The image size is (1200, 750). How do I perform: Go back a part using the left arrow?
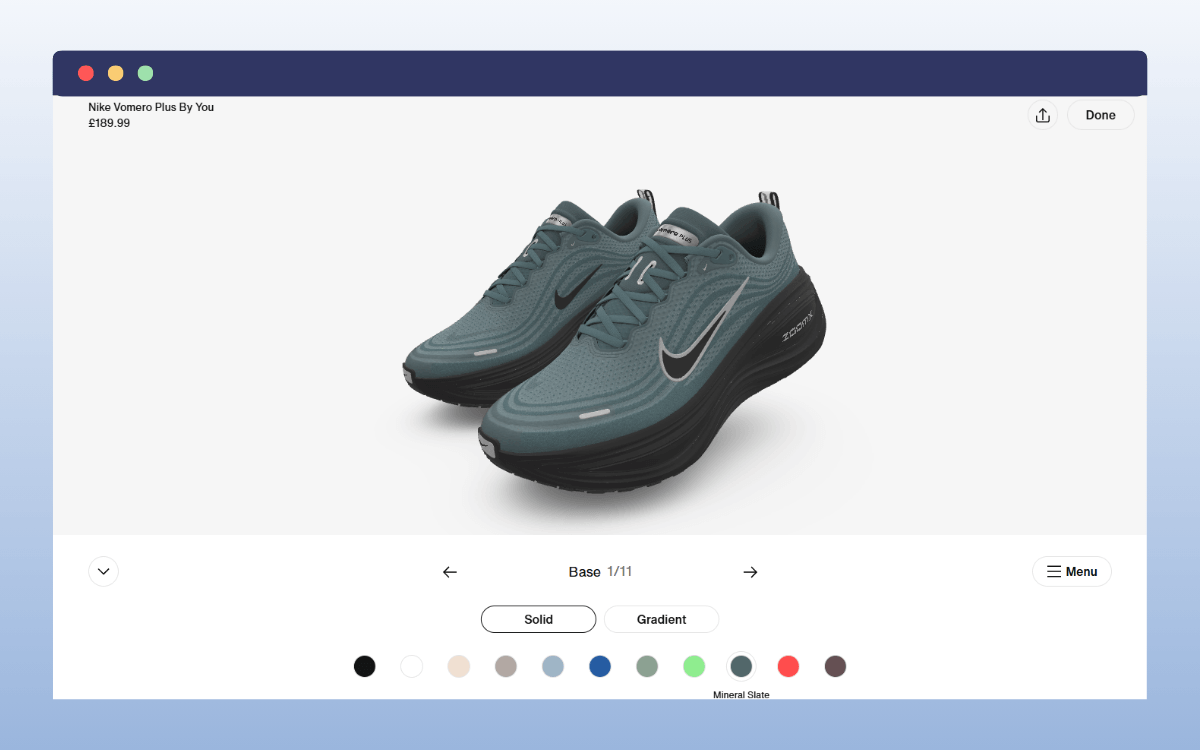[450, 571]
